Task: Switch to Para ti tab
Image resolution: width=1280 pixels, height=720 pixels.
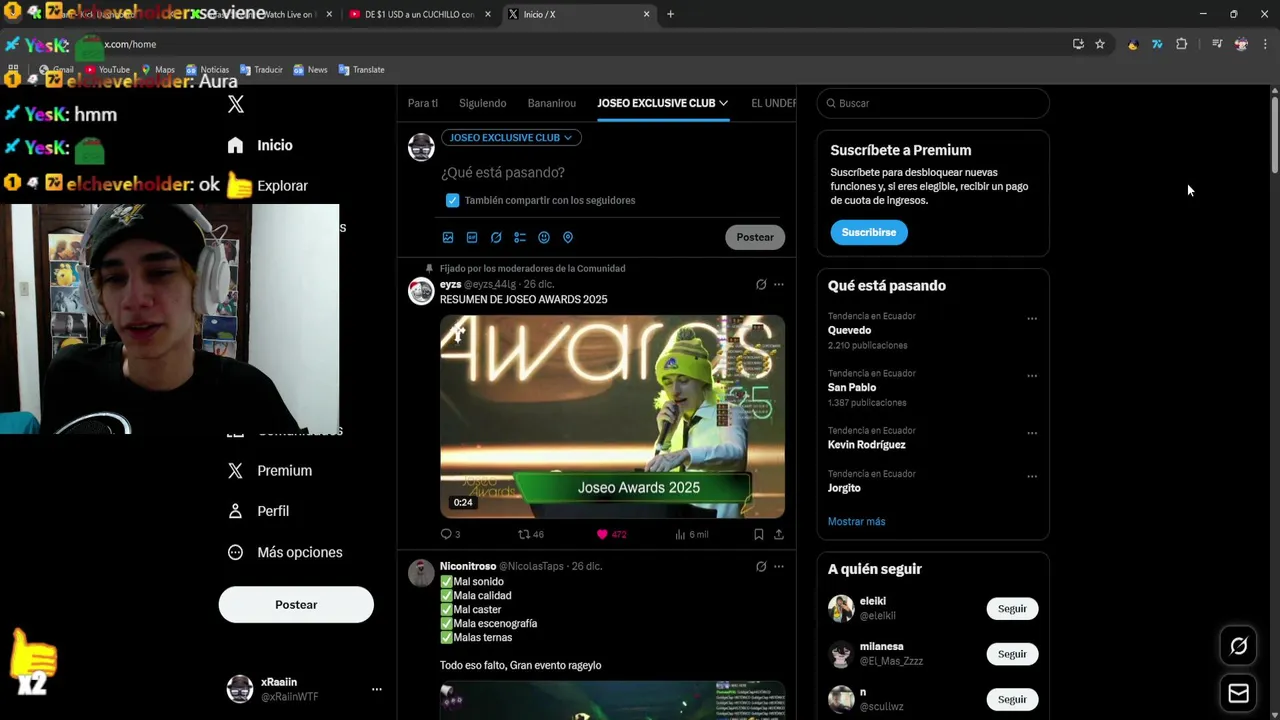Action: click(x=422, y=103)
